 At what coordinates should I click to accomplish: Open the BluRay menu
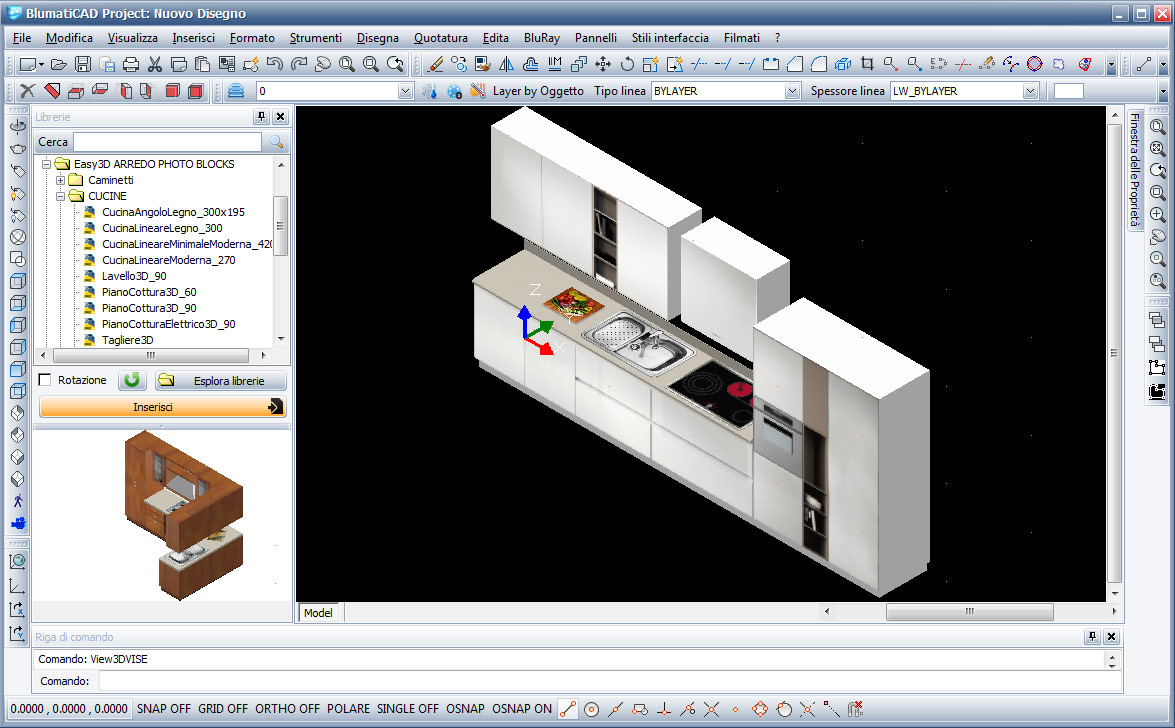coord(541,38)
